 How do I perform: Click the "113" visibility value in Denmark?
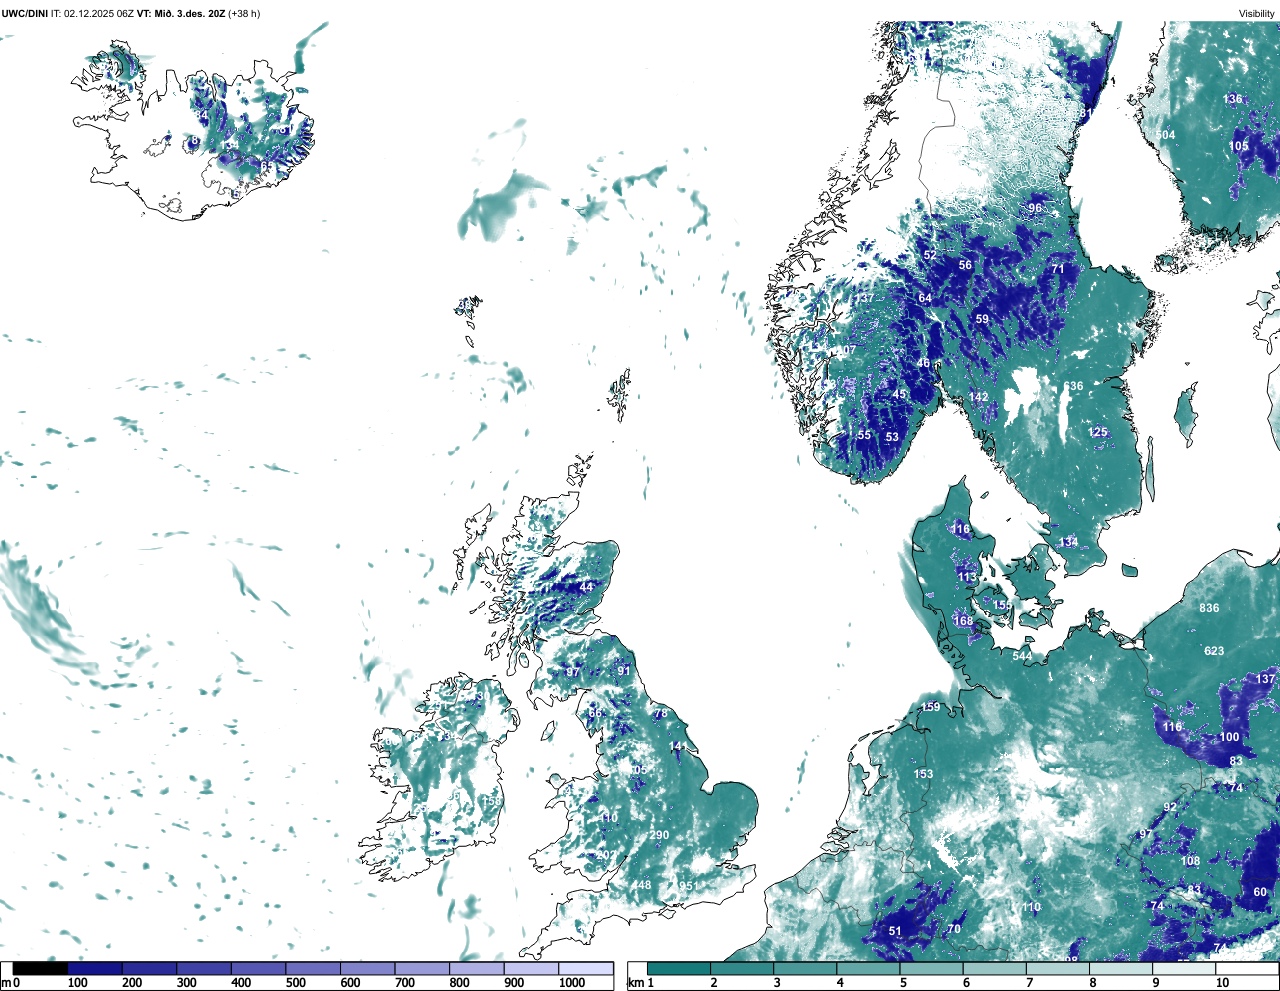click(967, 578)
